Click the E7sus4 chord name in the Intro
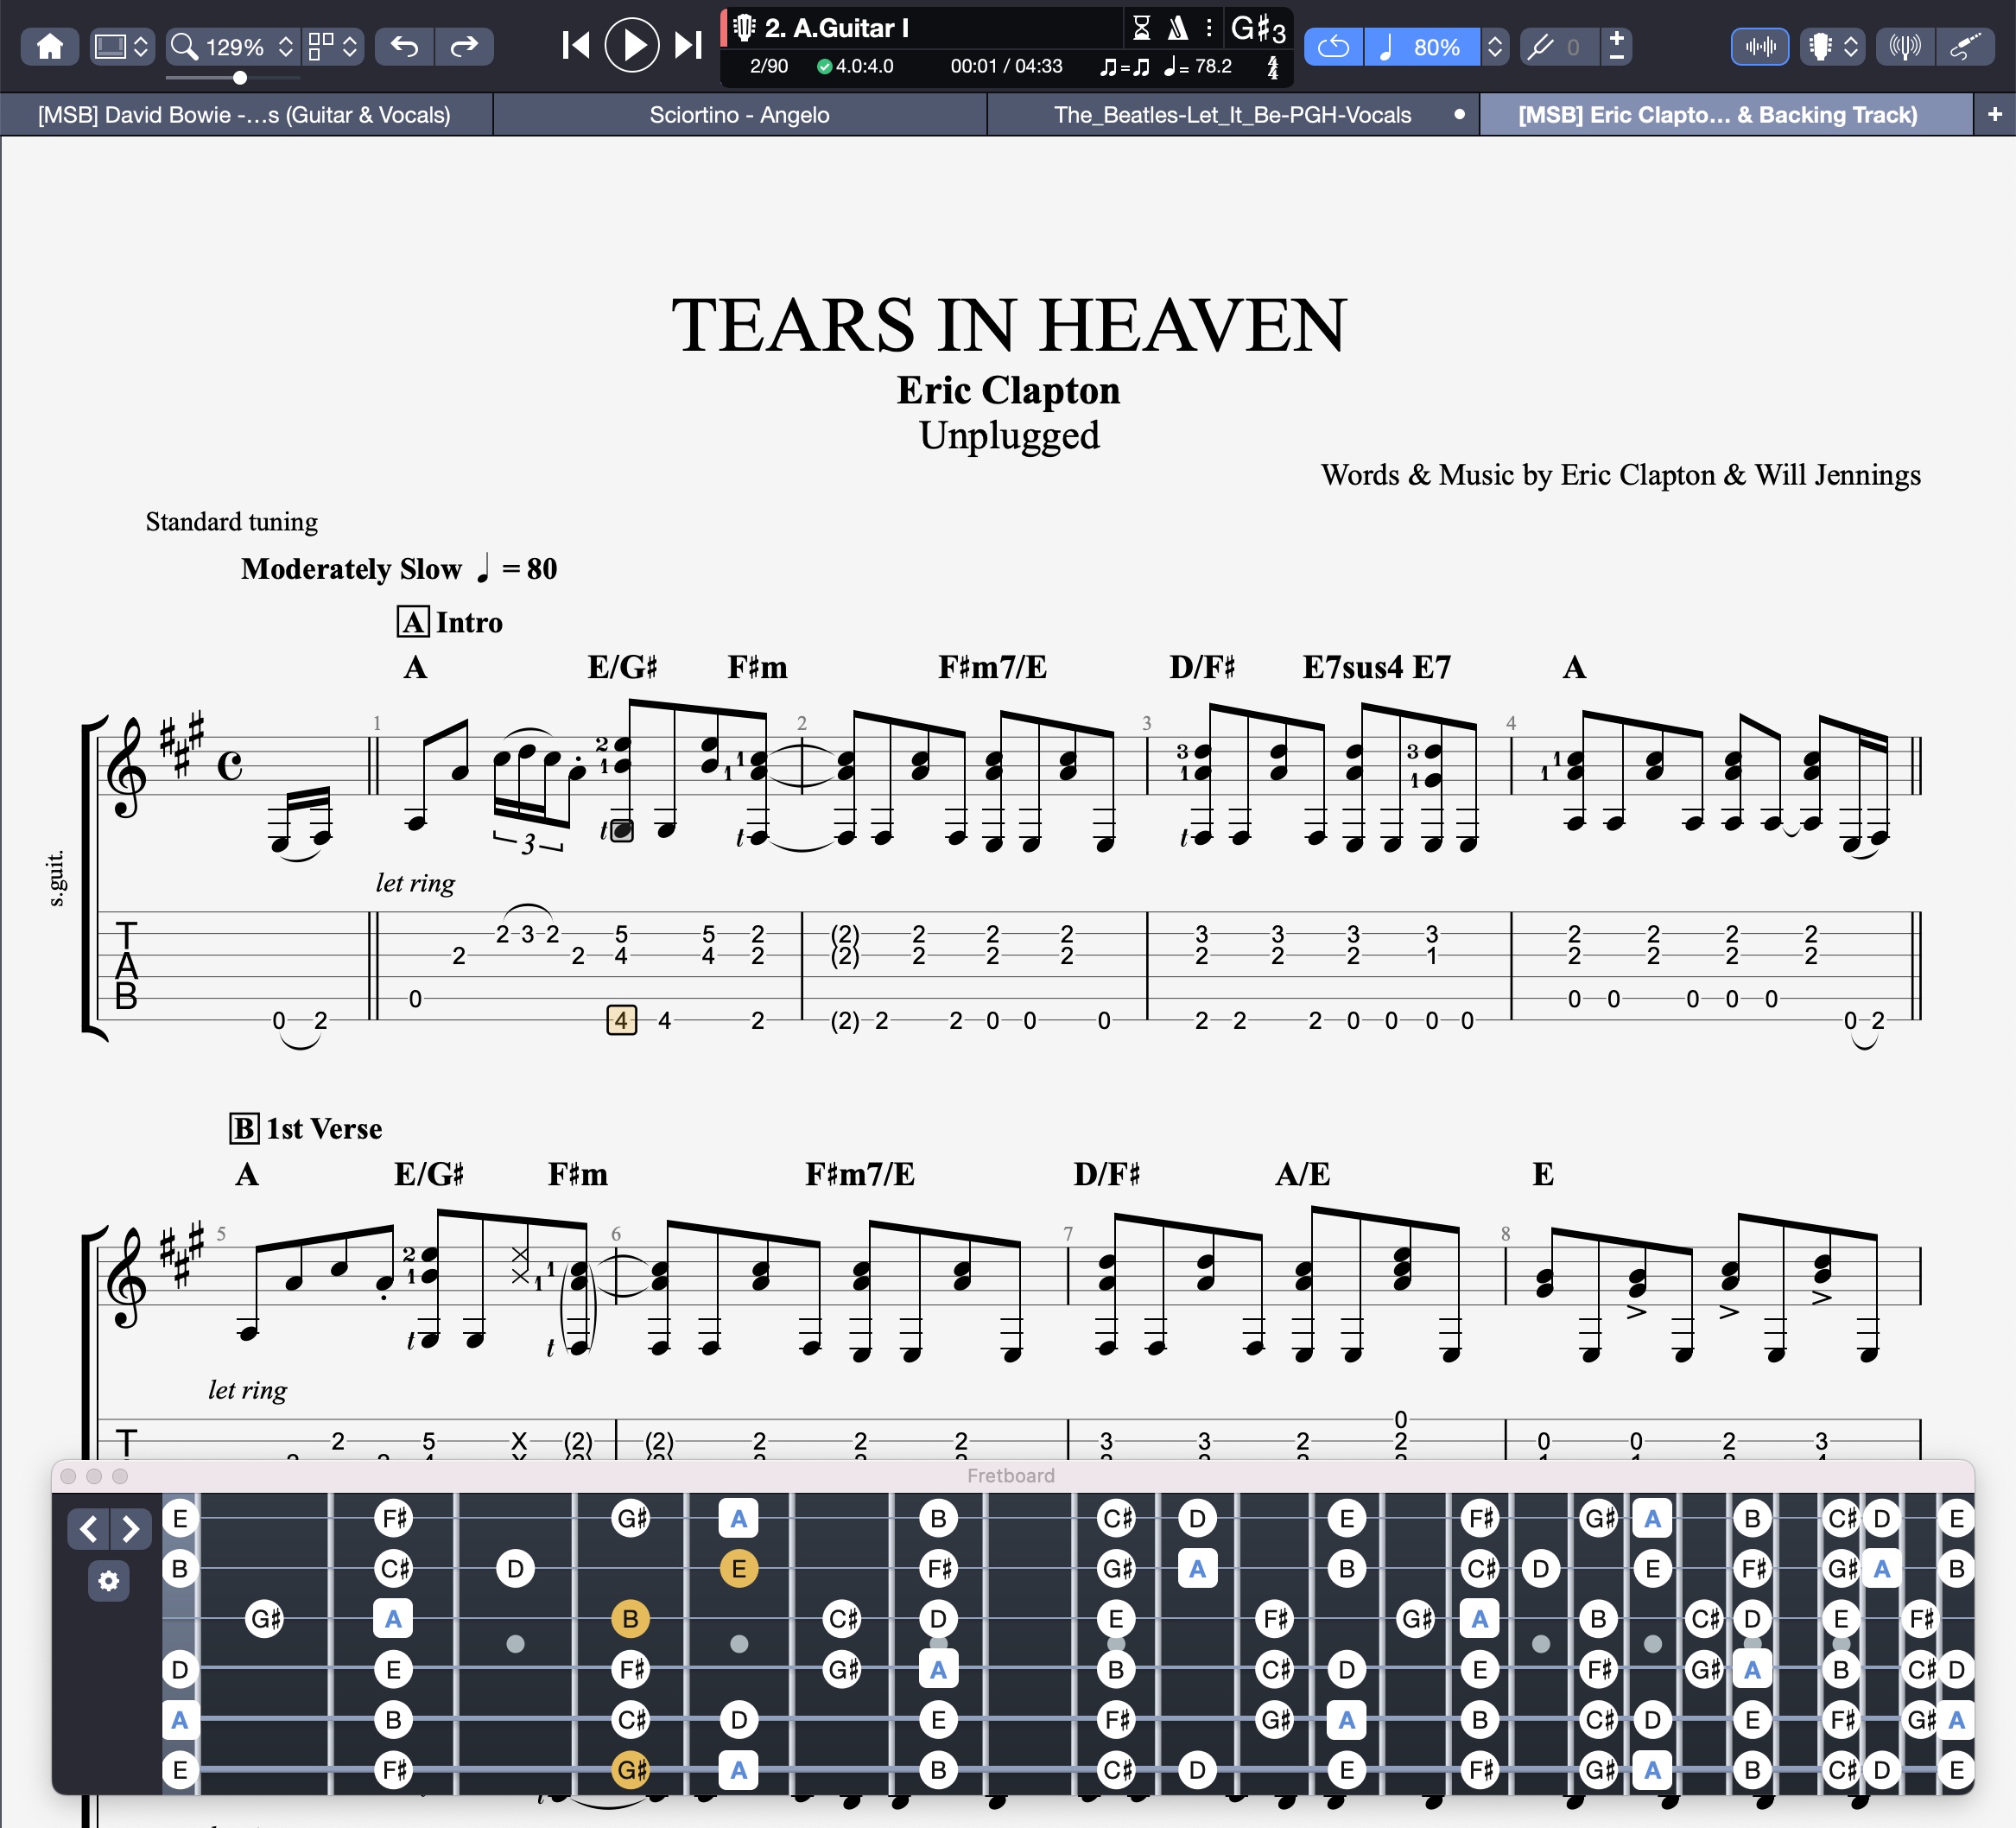This screenshot has height=1828, width=2016. [x=1353, y=667]
